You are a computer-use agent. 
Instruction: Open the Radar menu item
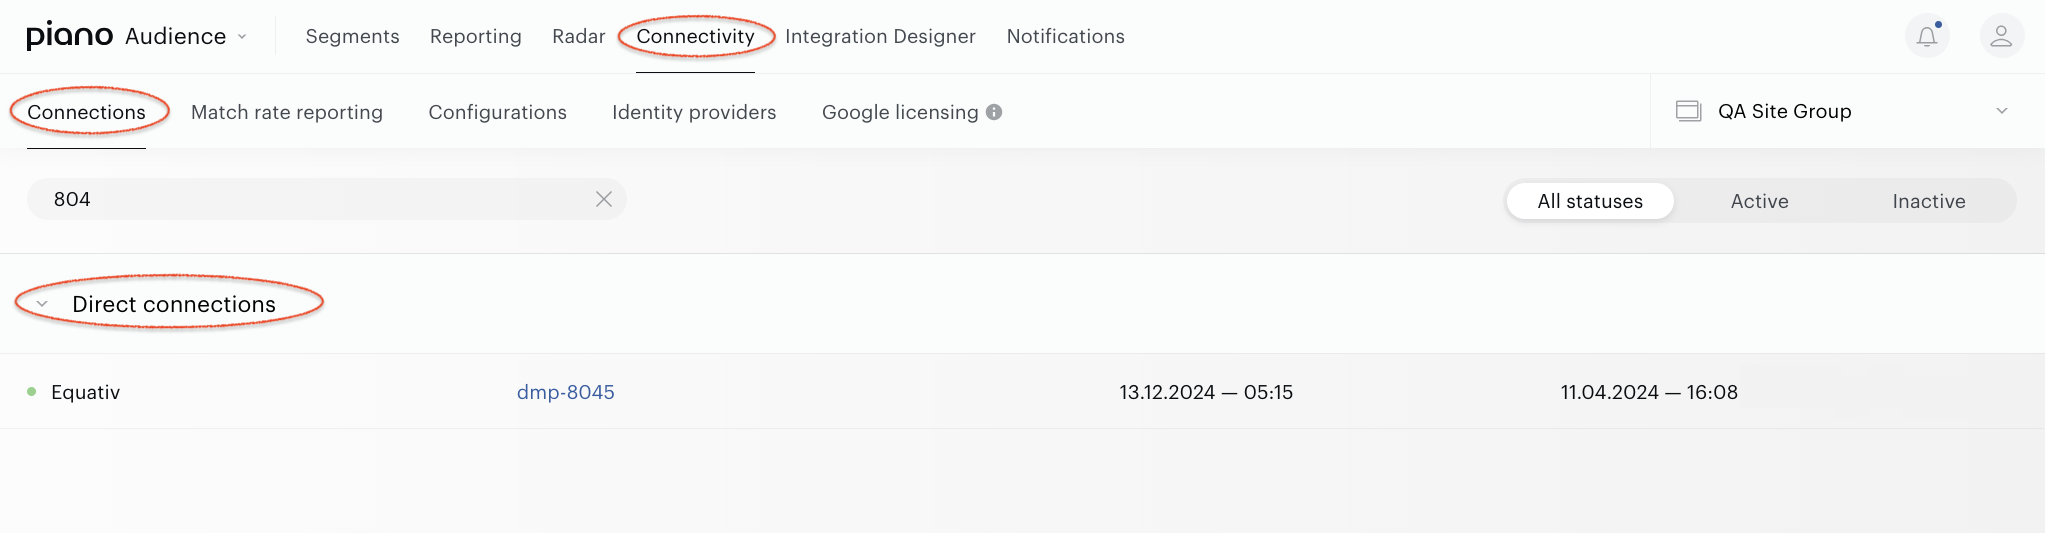pyautogui.click(x=578, y=36)
